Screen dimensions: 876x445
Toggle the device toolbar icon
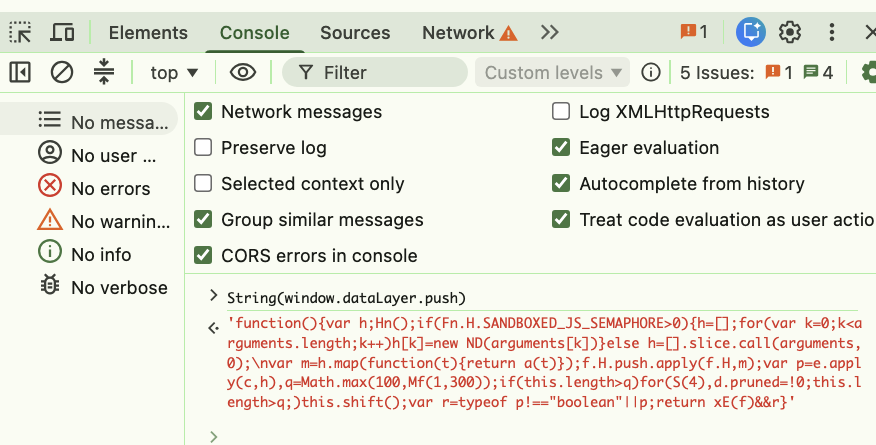click(x=62, y=32)
